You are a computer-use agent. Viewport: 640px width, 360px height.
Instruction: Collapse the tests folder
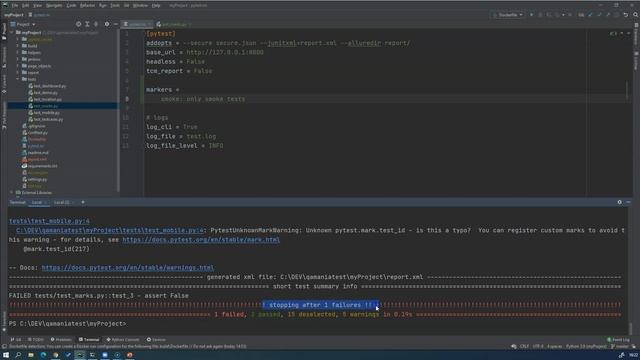pos(18,79)
